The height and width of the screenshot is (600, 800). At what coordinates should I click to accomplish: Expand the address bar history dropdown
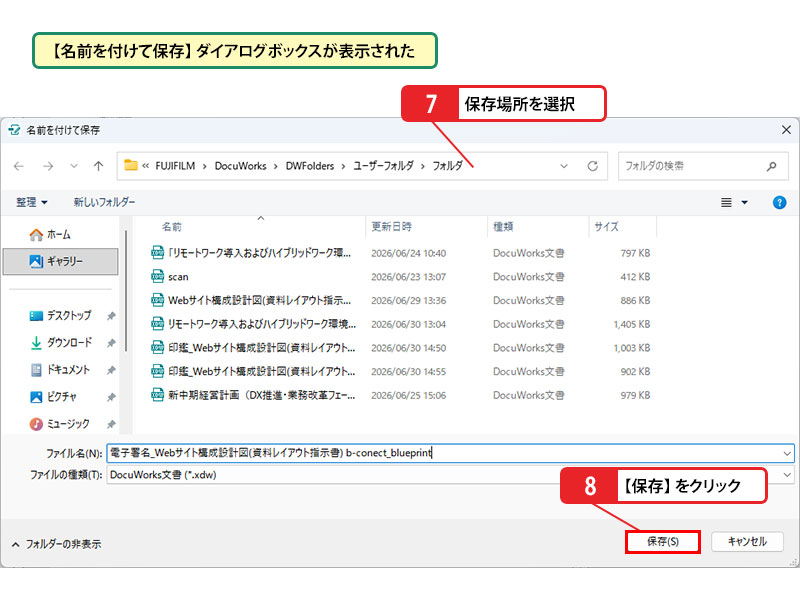tap(564, 166)
